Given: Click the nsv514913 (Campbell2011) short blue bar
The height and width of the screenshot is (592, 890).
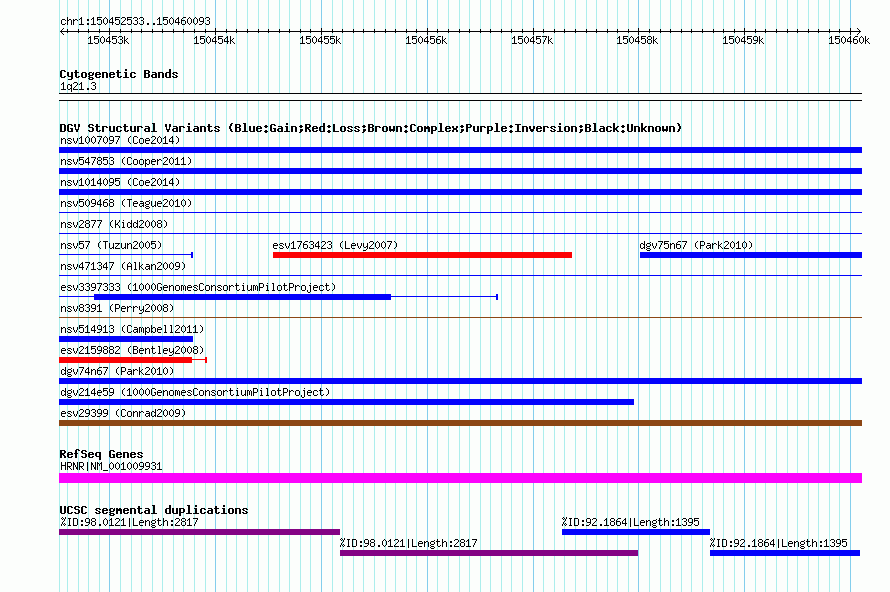Looking at the screenshot, I should [x=126, y=339].
